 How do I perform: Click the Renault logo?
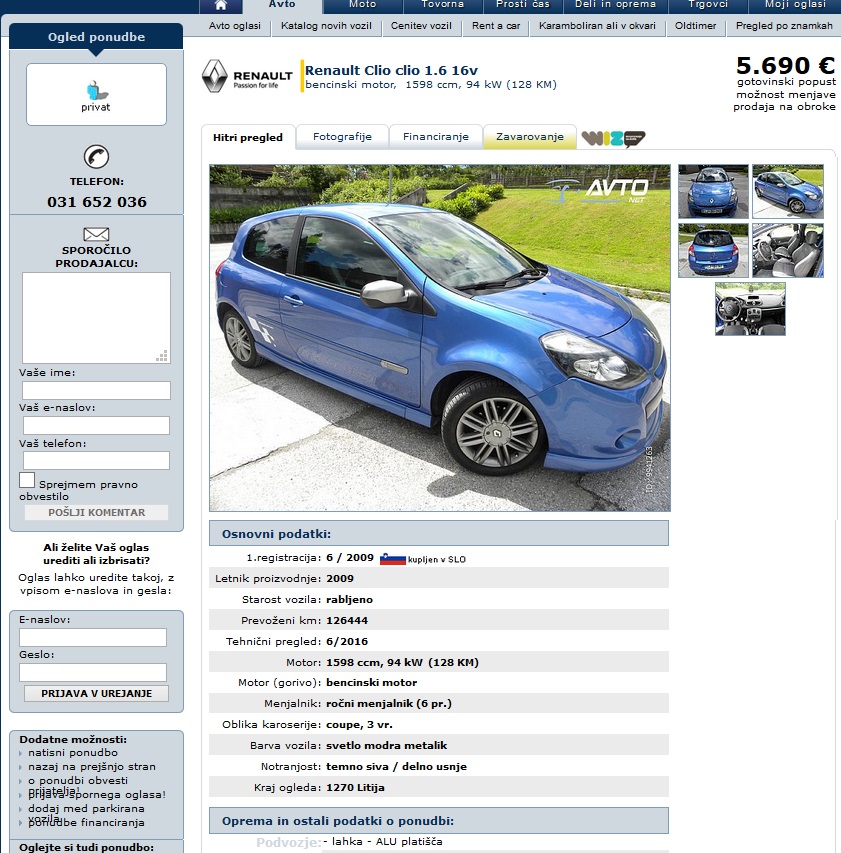coord(248,76)
